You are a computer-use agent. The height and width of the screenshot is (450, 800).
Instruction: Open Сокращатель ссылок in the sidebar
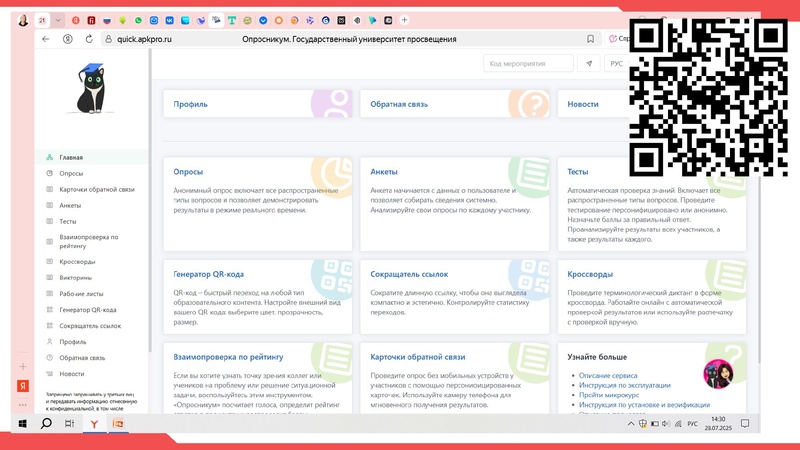(90, 326)
